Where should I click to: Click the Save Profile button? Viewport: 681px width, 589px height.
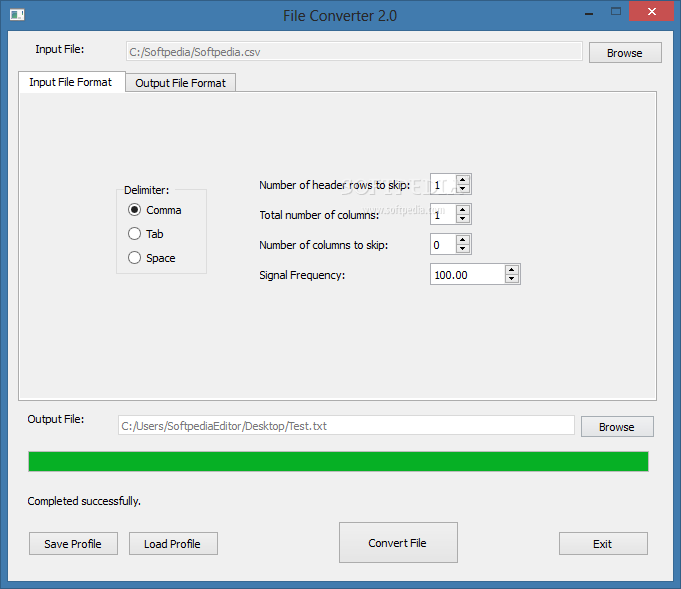73,544
